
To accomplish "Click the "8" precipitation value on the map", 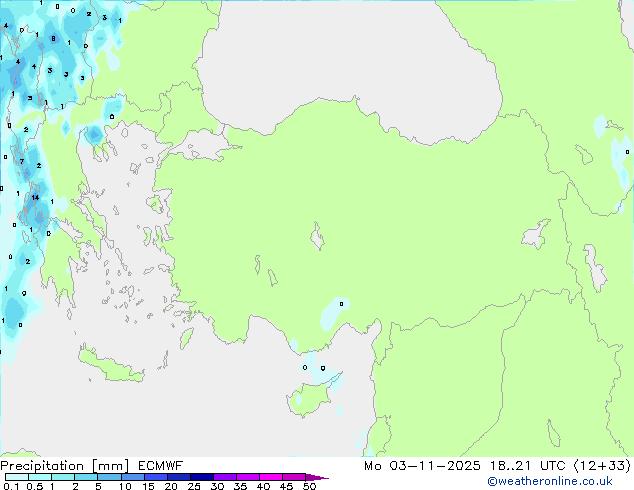I will pos(53,39).
